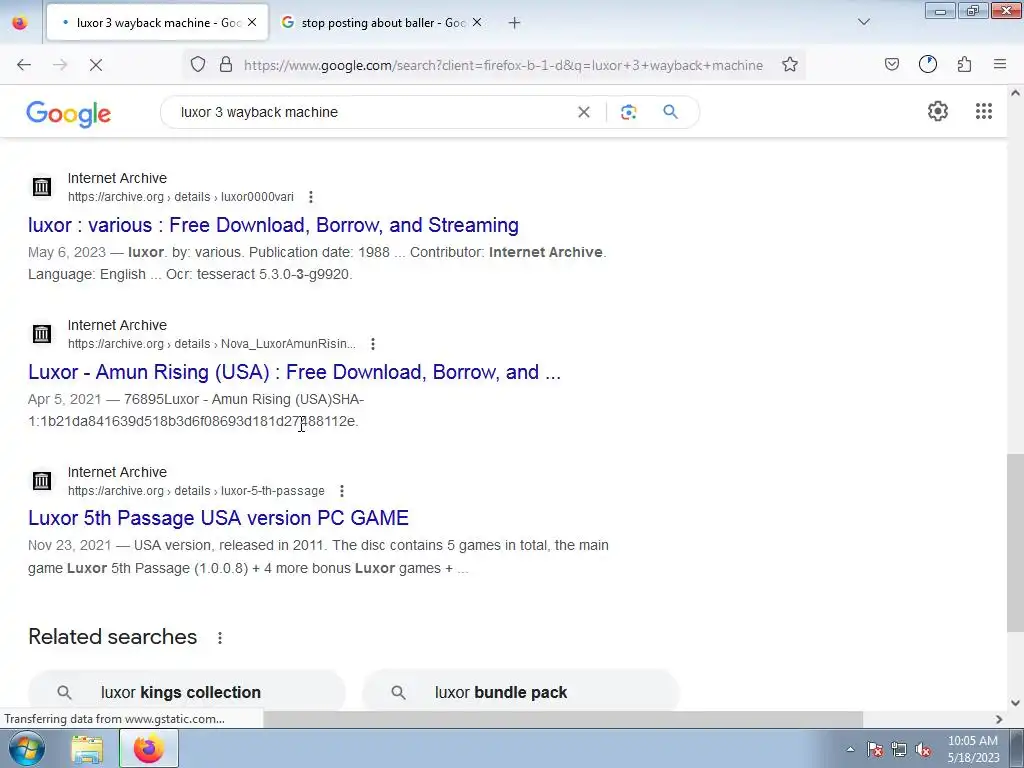The width and height of the screenshot is (1024, 768).
Task: Click horizontal scrollbar right arrow
Action: tap(999, 719)
